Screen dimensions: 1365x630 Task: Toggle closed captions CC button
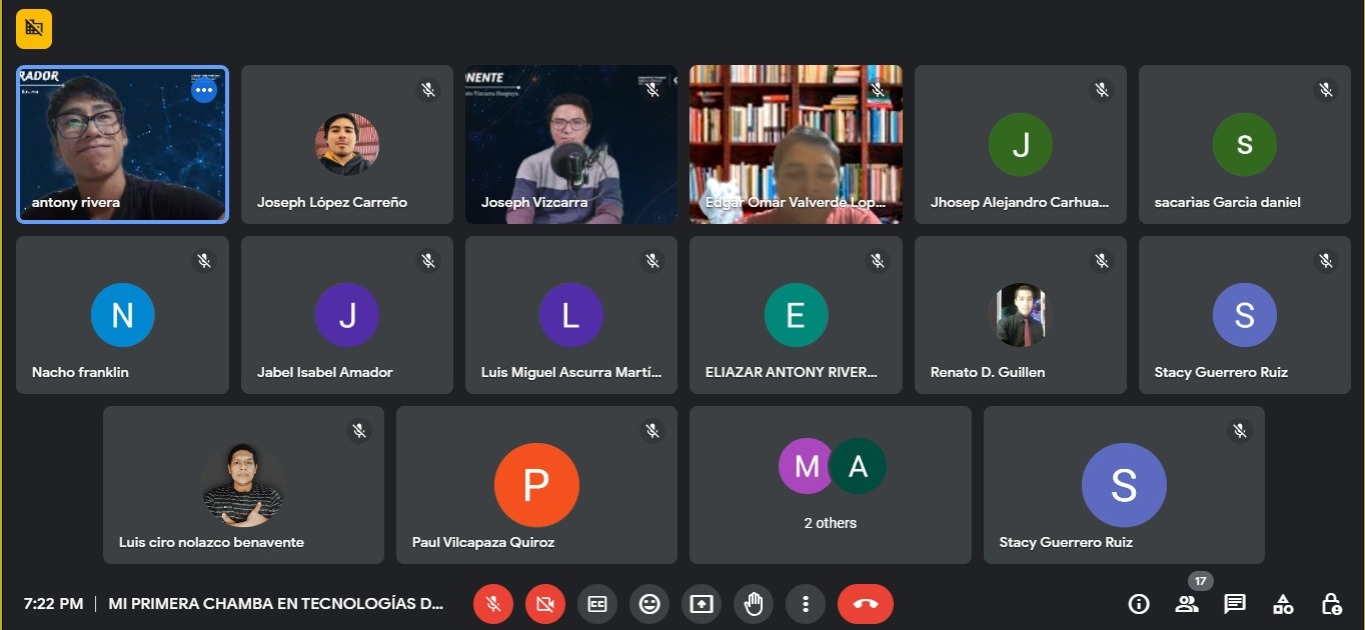point(598,604)
